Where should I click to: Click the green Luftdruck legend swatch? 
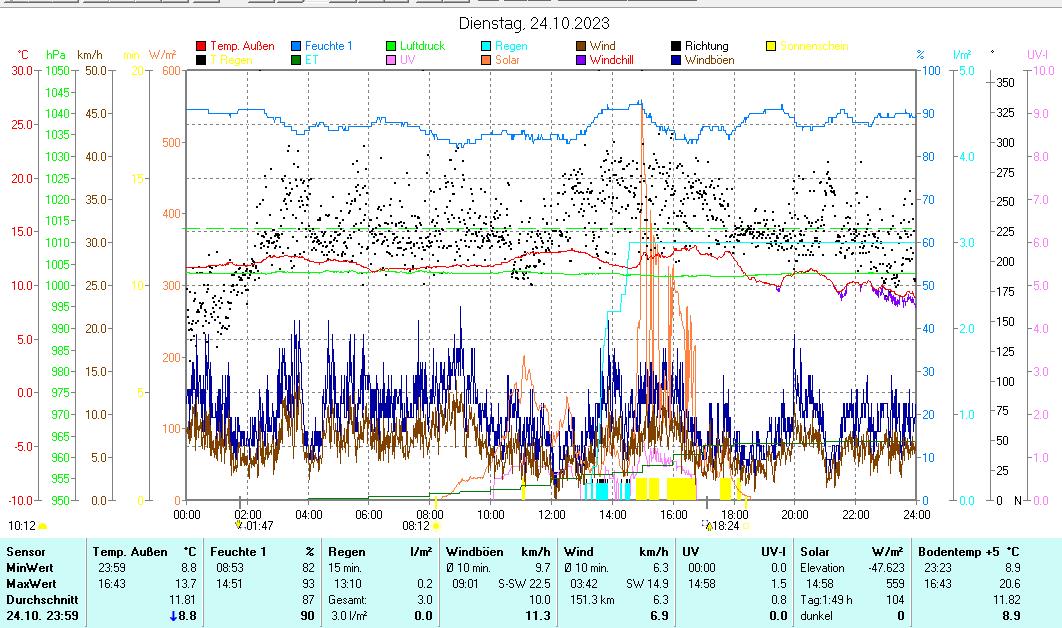(x=391, y=46)
